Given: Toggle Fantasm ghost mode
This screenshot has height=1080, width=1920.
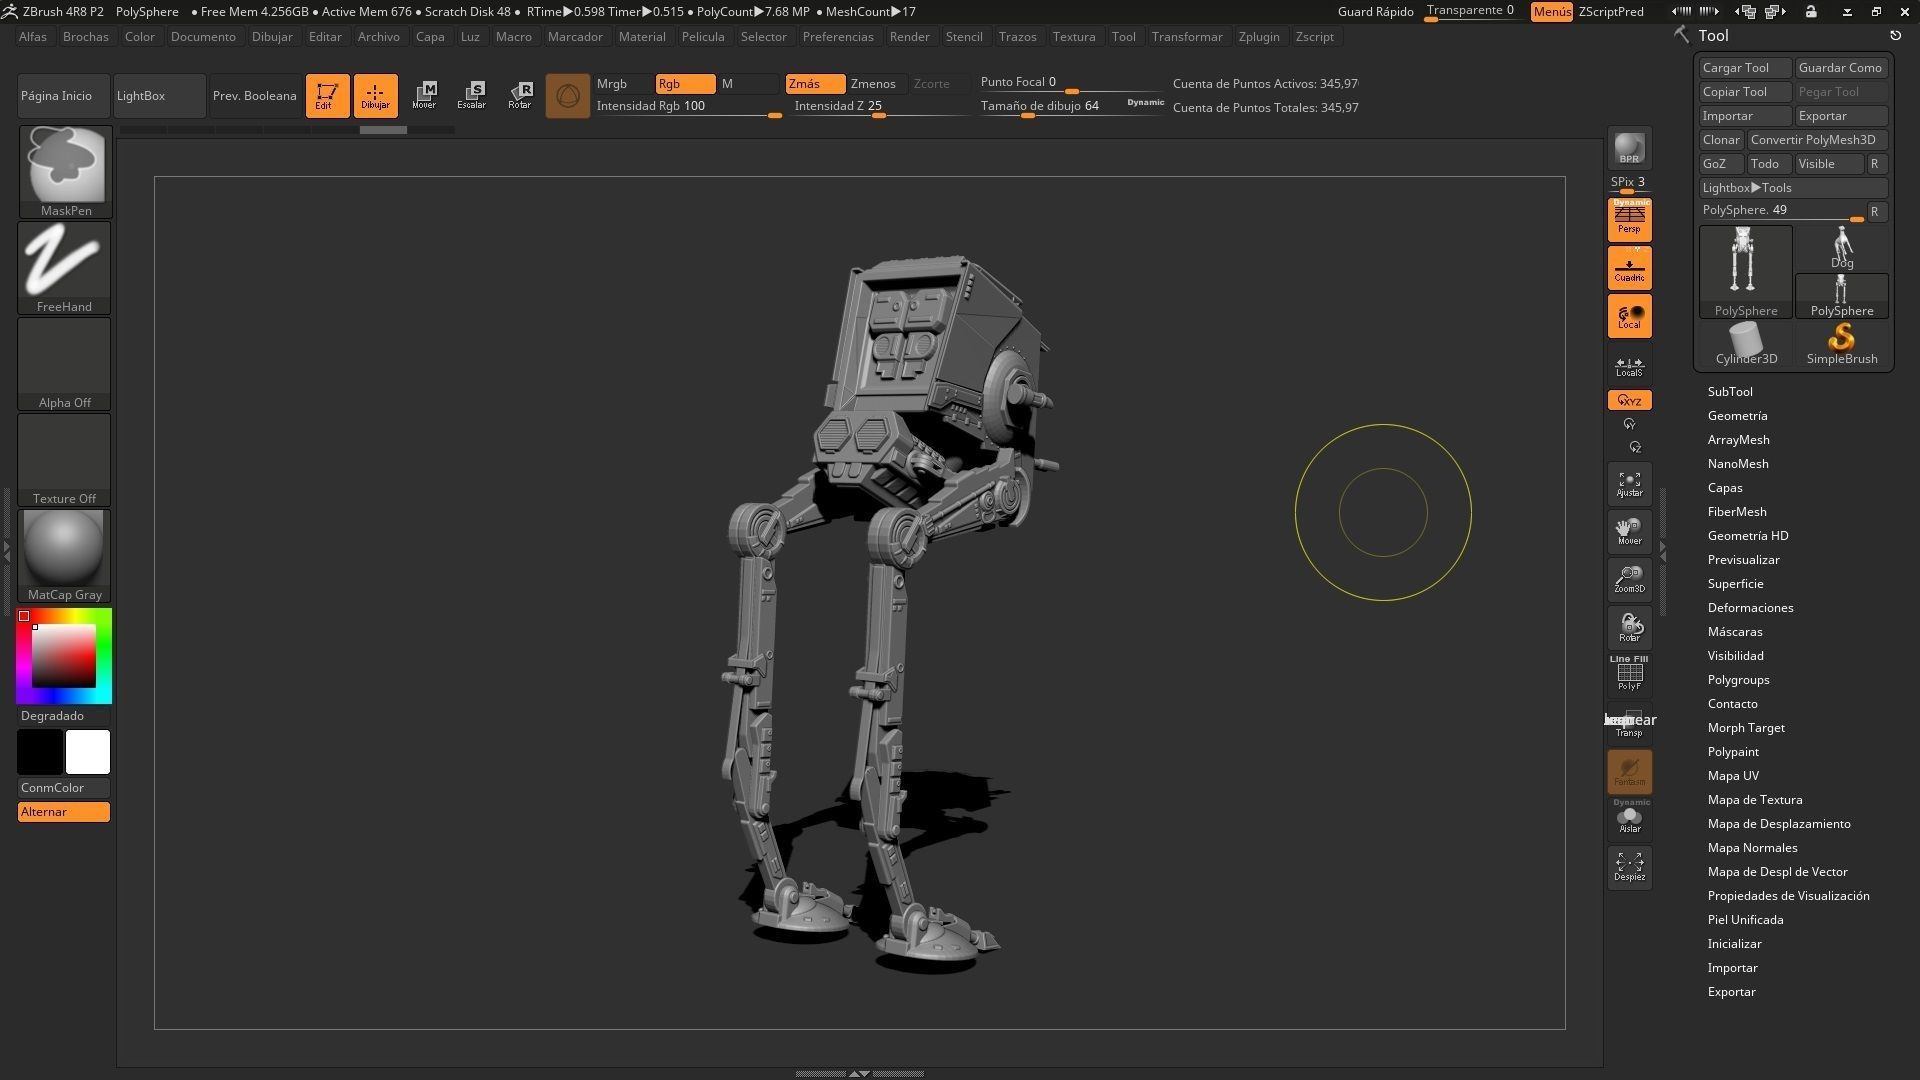Looking at the screenshot, I should [x=1629, y=772].
